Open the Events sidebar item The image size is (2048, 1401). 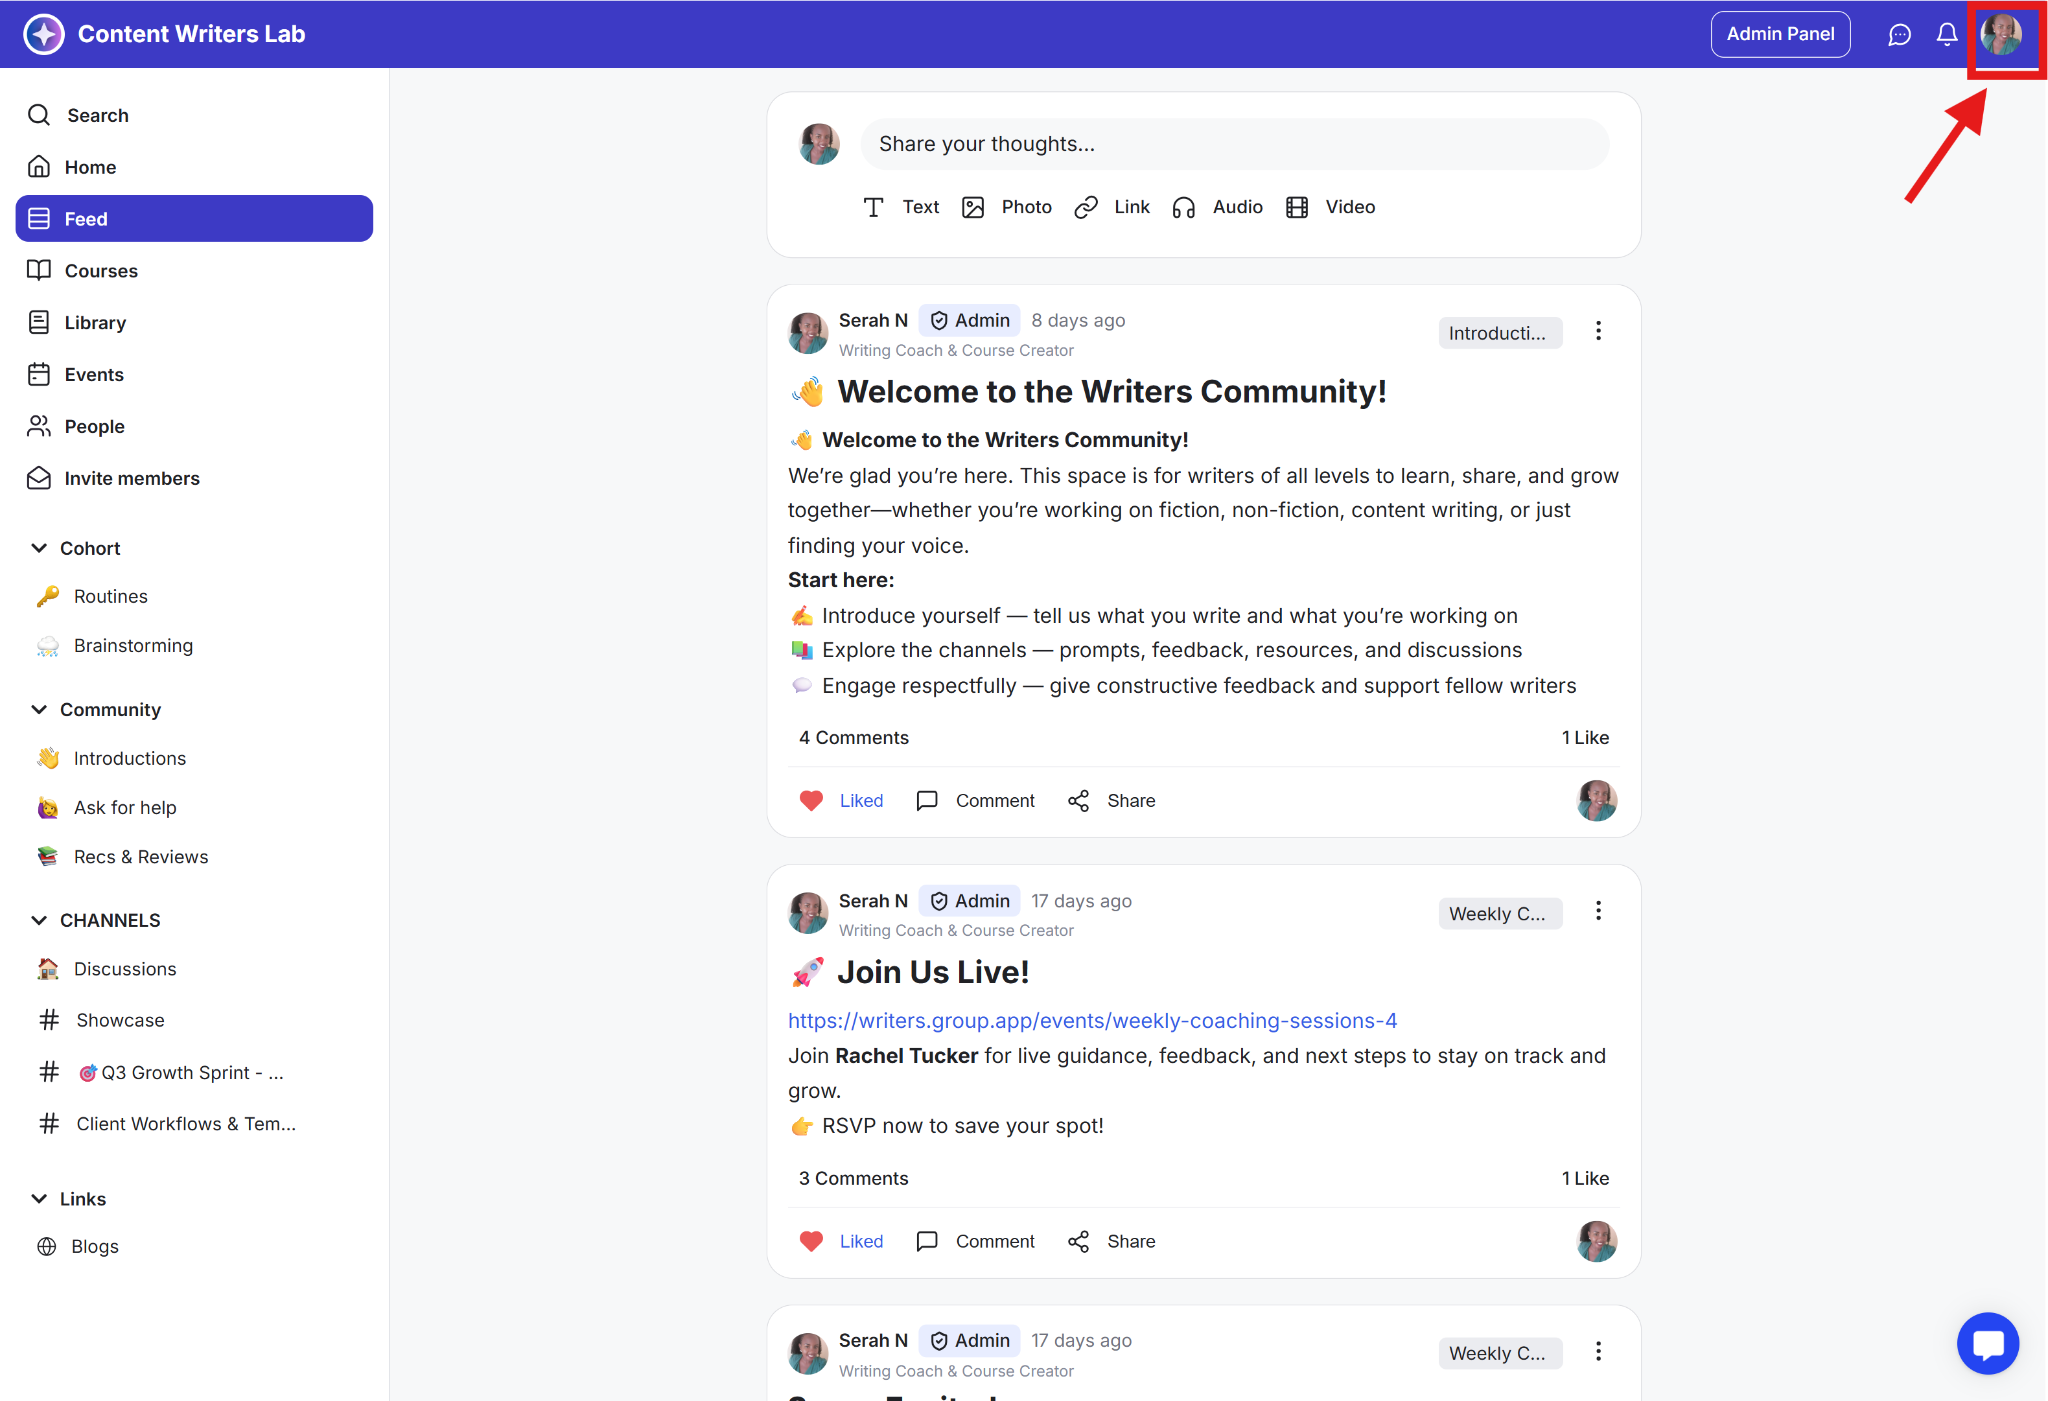(94, 375)
